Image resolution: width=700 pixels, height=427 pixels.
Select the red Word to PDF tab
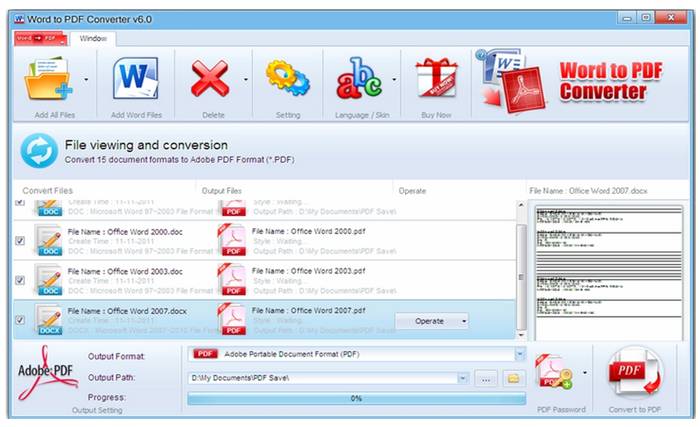tap(40, 38)
